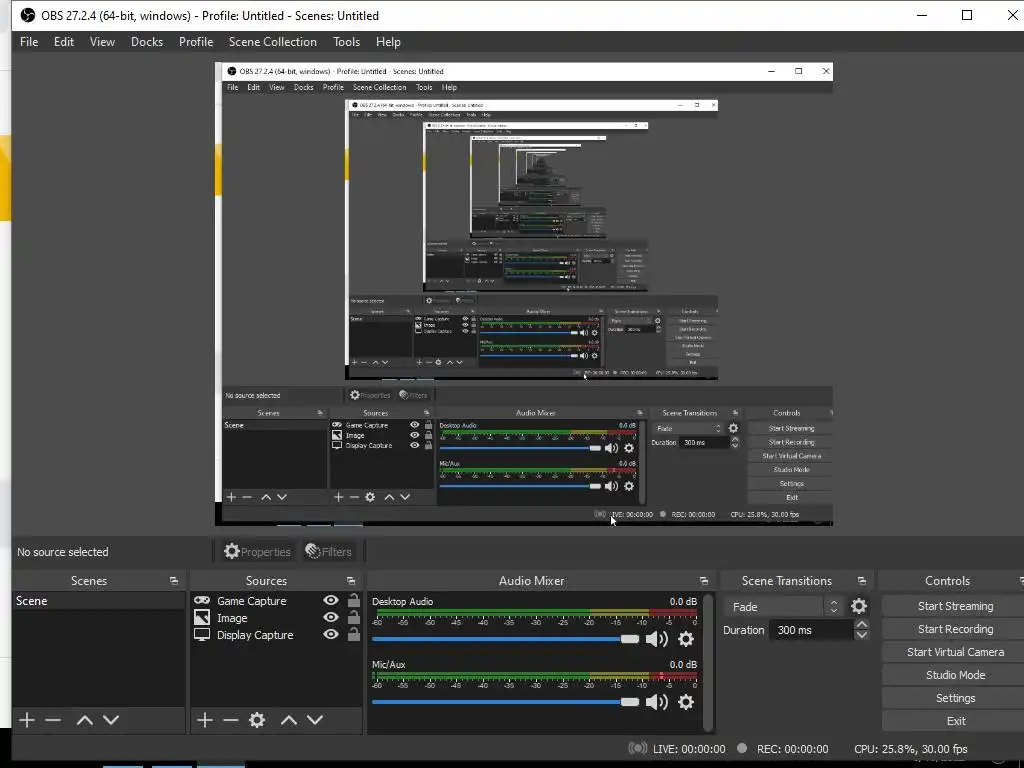
Task: Hide the Game Capture source
Action: point(331,600)
